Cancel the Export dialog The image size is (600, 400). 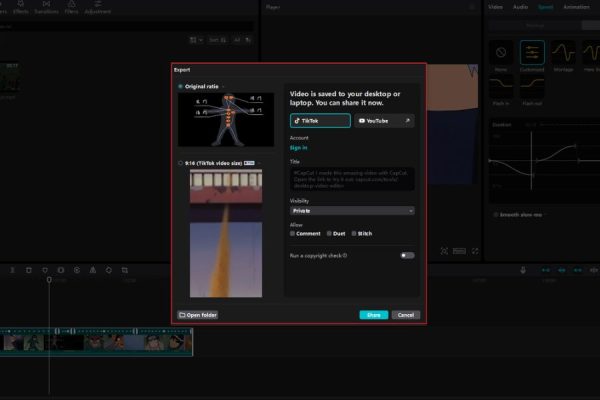[x=405, y=315]
